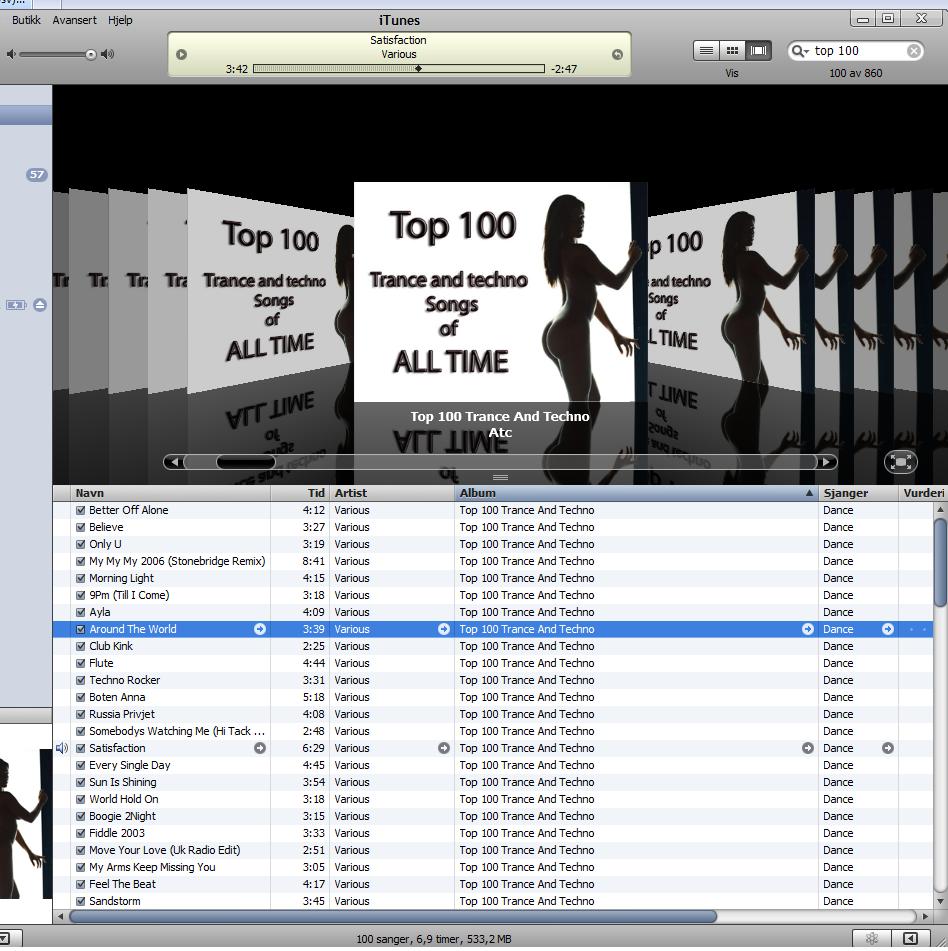
Task: Sort by the Artist column header
Action: (392, 493)
